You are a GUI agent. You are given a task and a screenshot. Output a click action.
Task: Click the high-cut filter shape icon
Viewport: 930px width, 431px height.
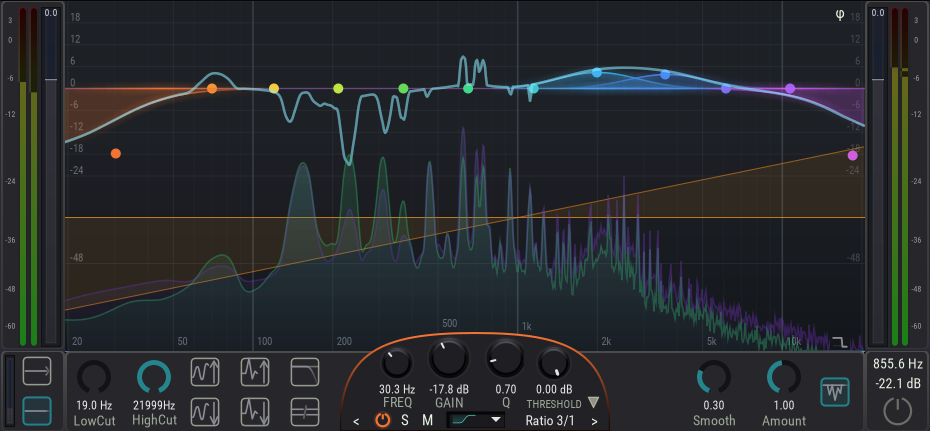pyautogui.click(x=305, y=372)
